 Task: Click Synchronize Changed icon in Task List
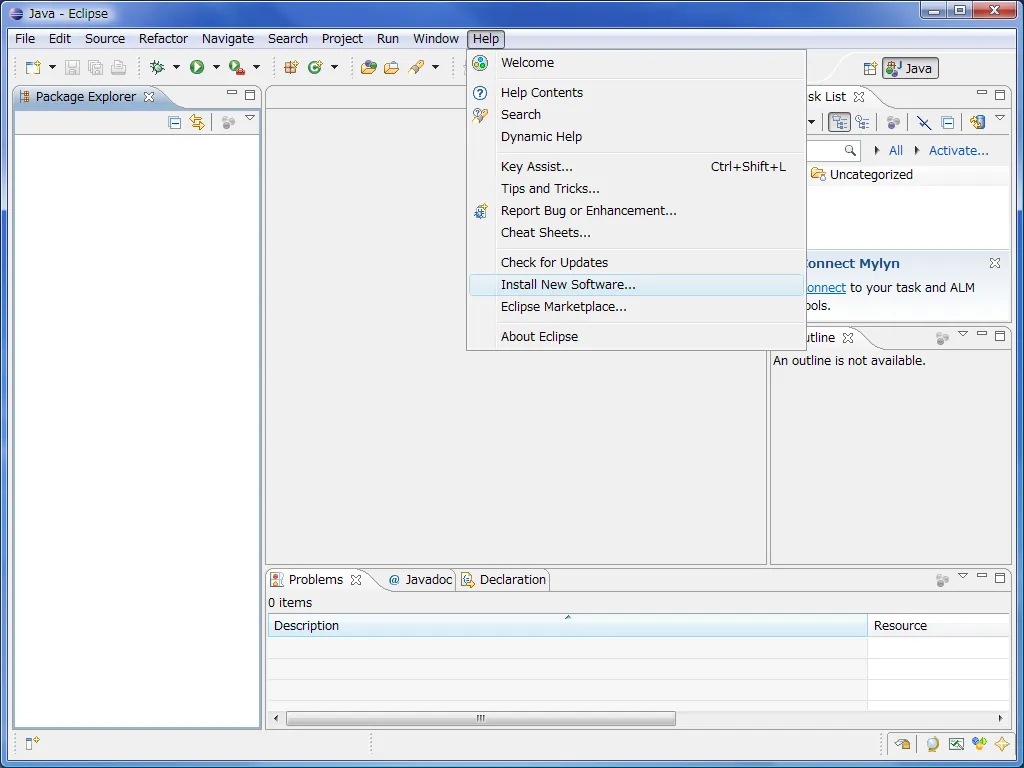pos(977,122)
